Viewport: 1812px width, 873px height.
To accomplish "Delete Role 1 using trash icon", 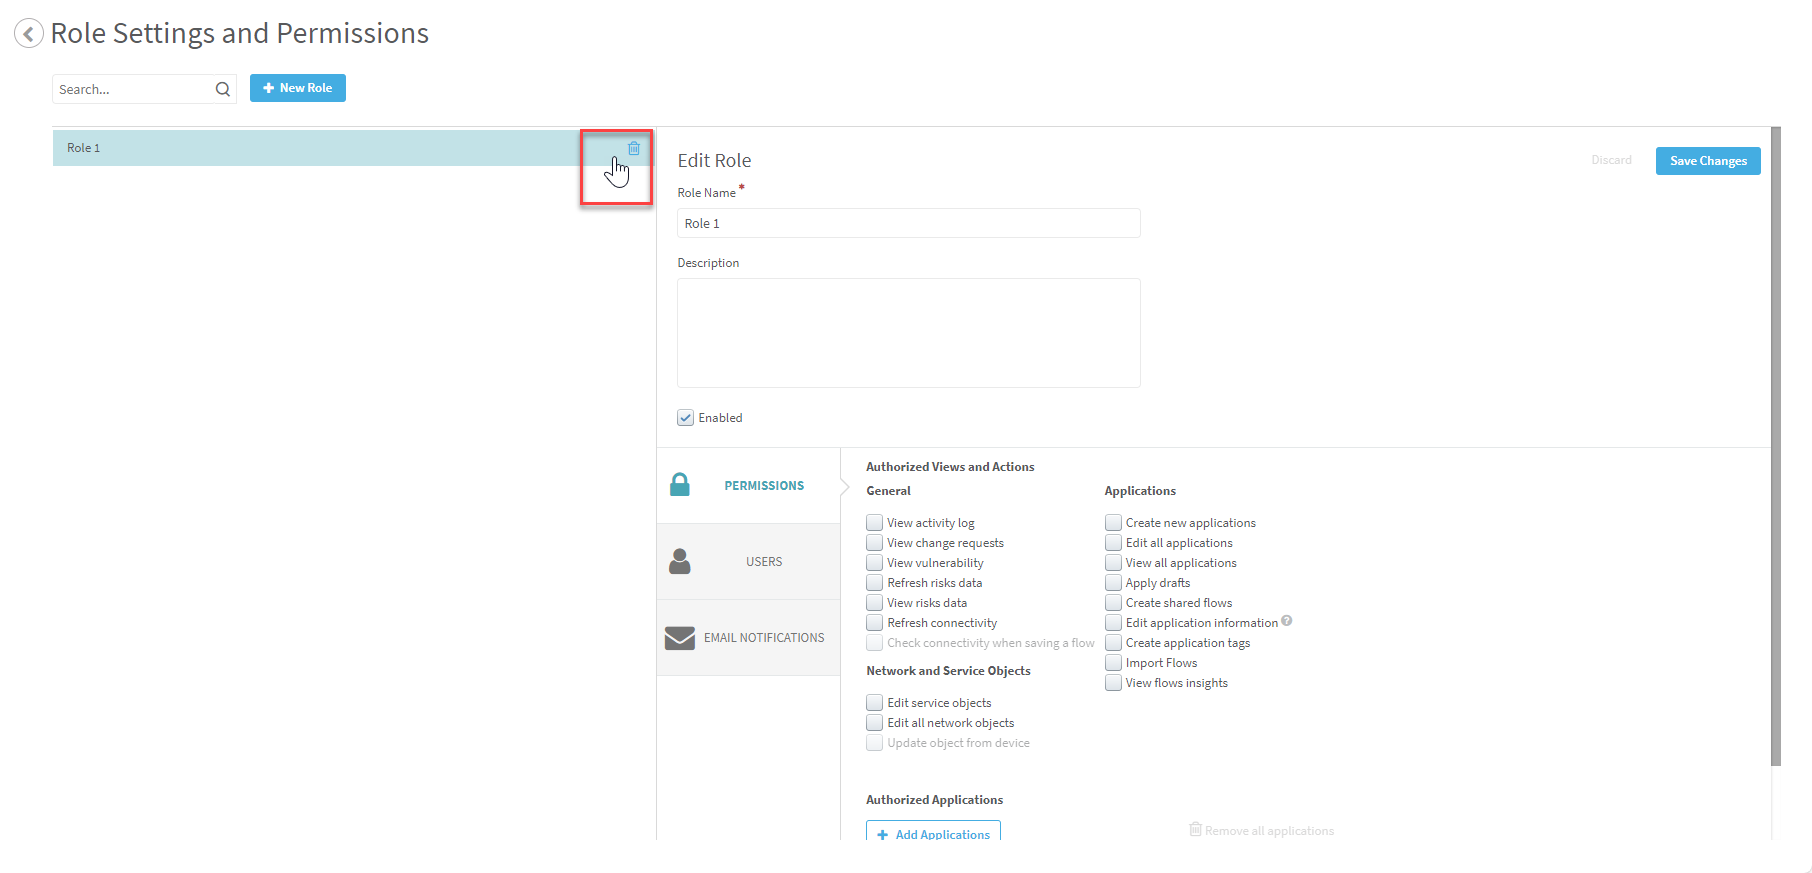I will coord(633,148).
